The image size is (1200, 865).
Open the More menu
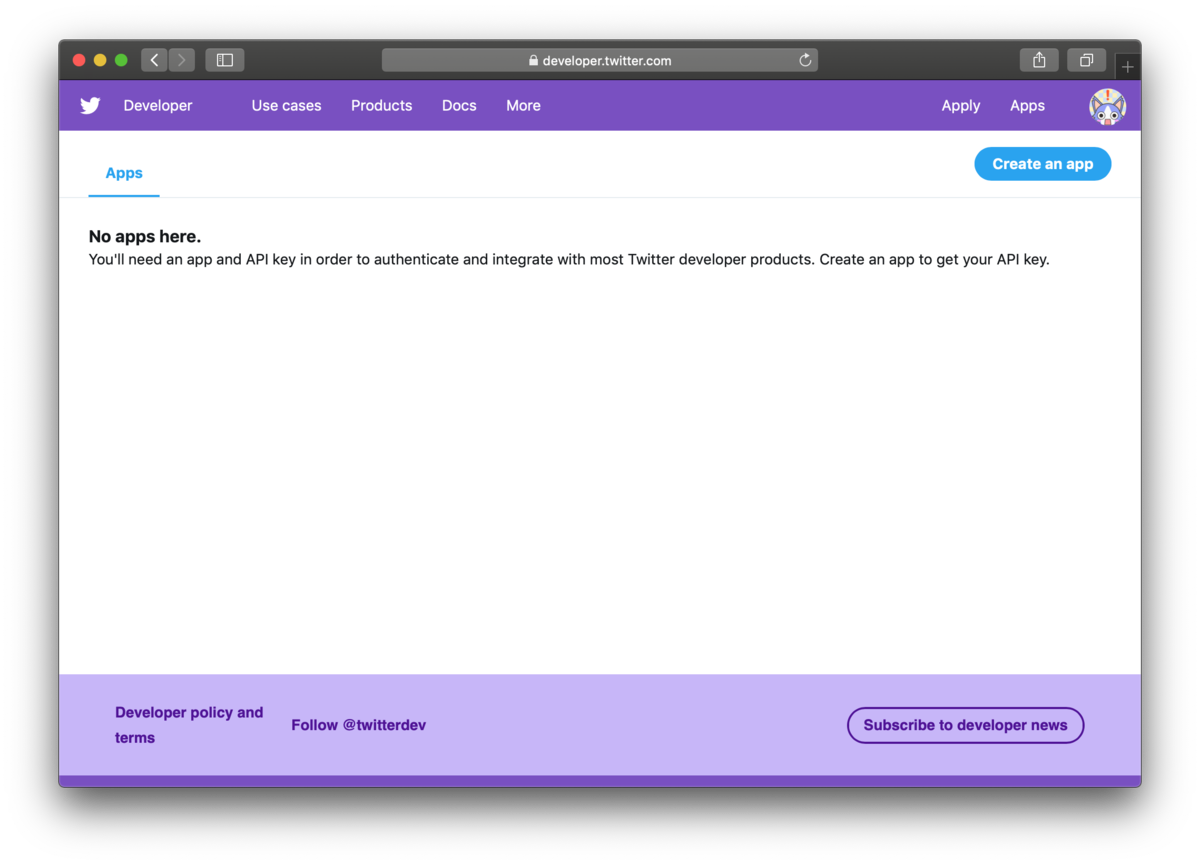[523, 105]
